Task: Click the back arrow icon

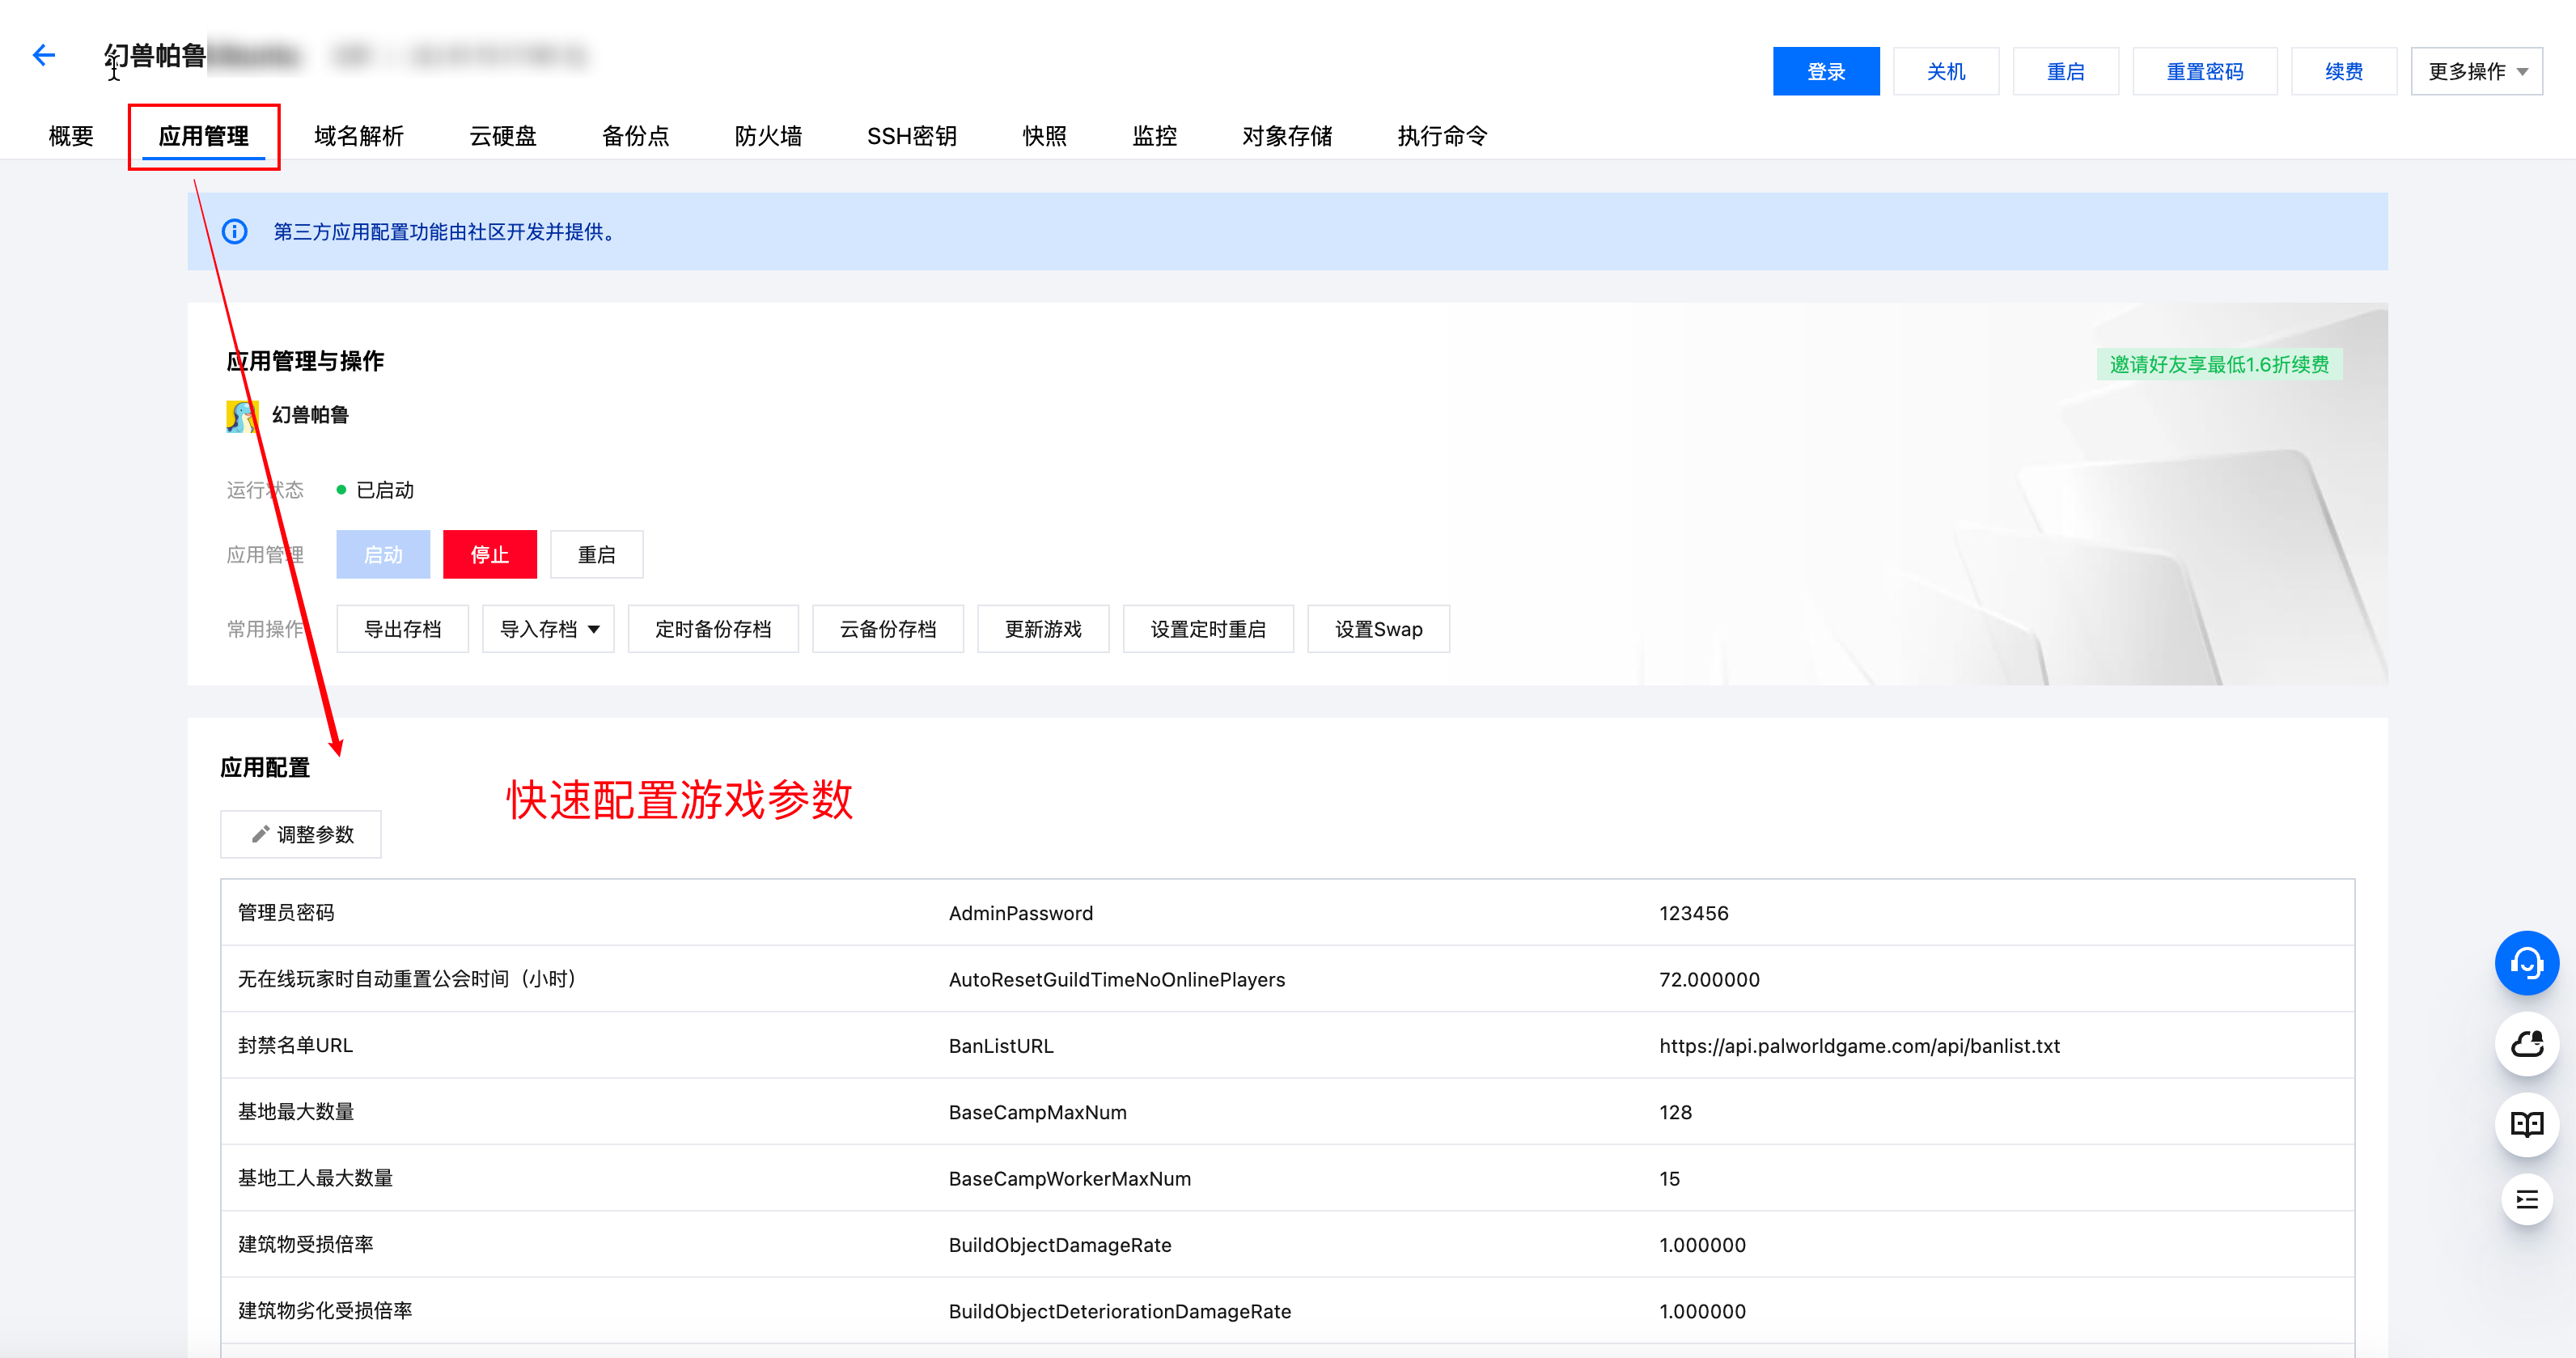Action: point(44,55)
